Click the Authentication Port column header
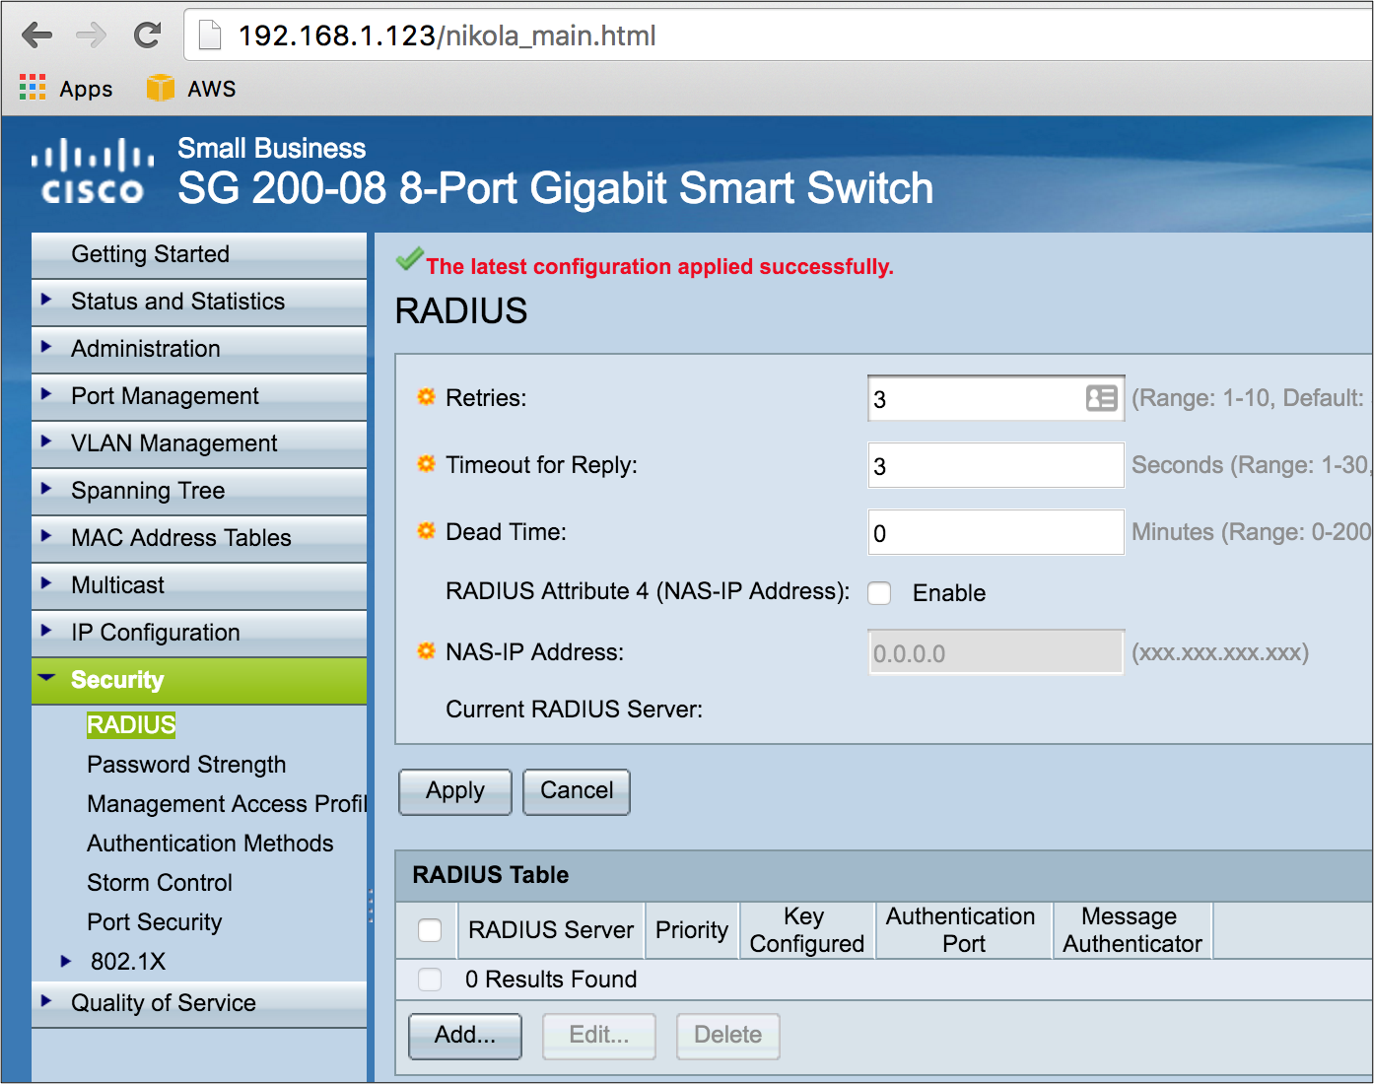The image size is (1374, 1084). 962,930
